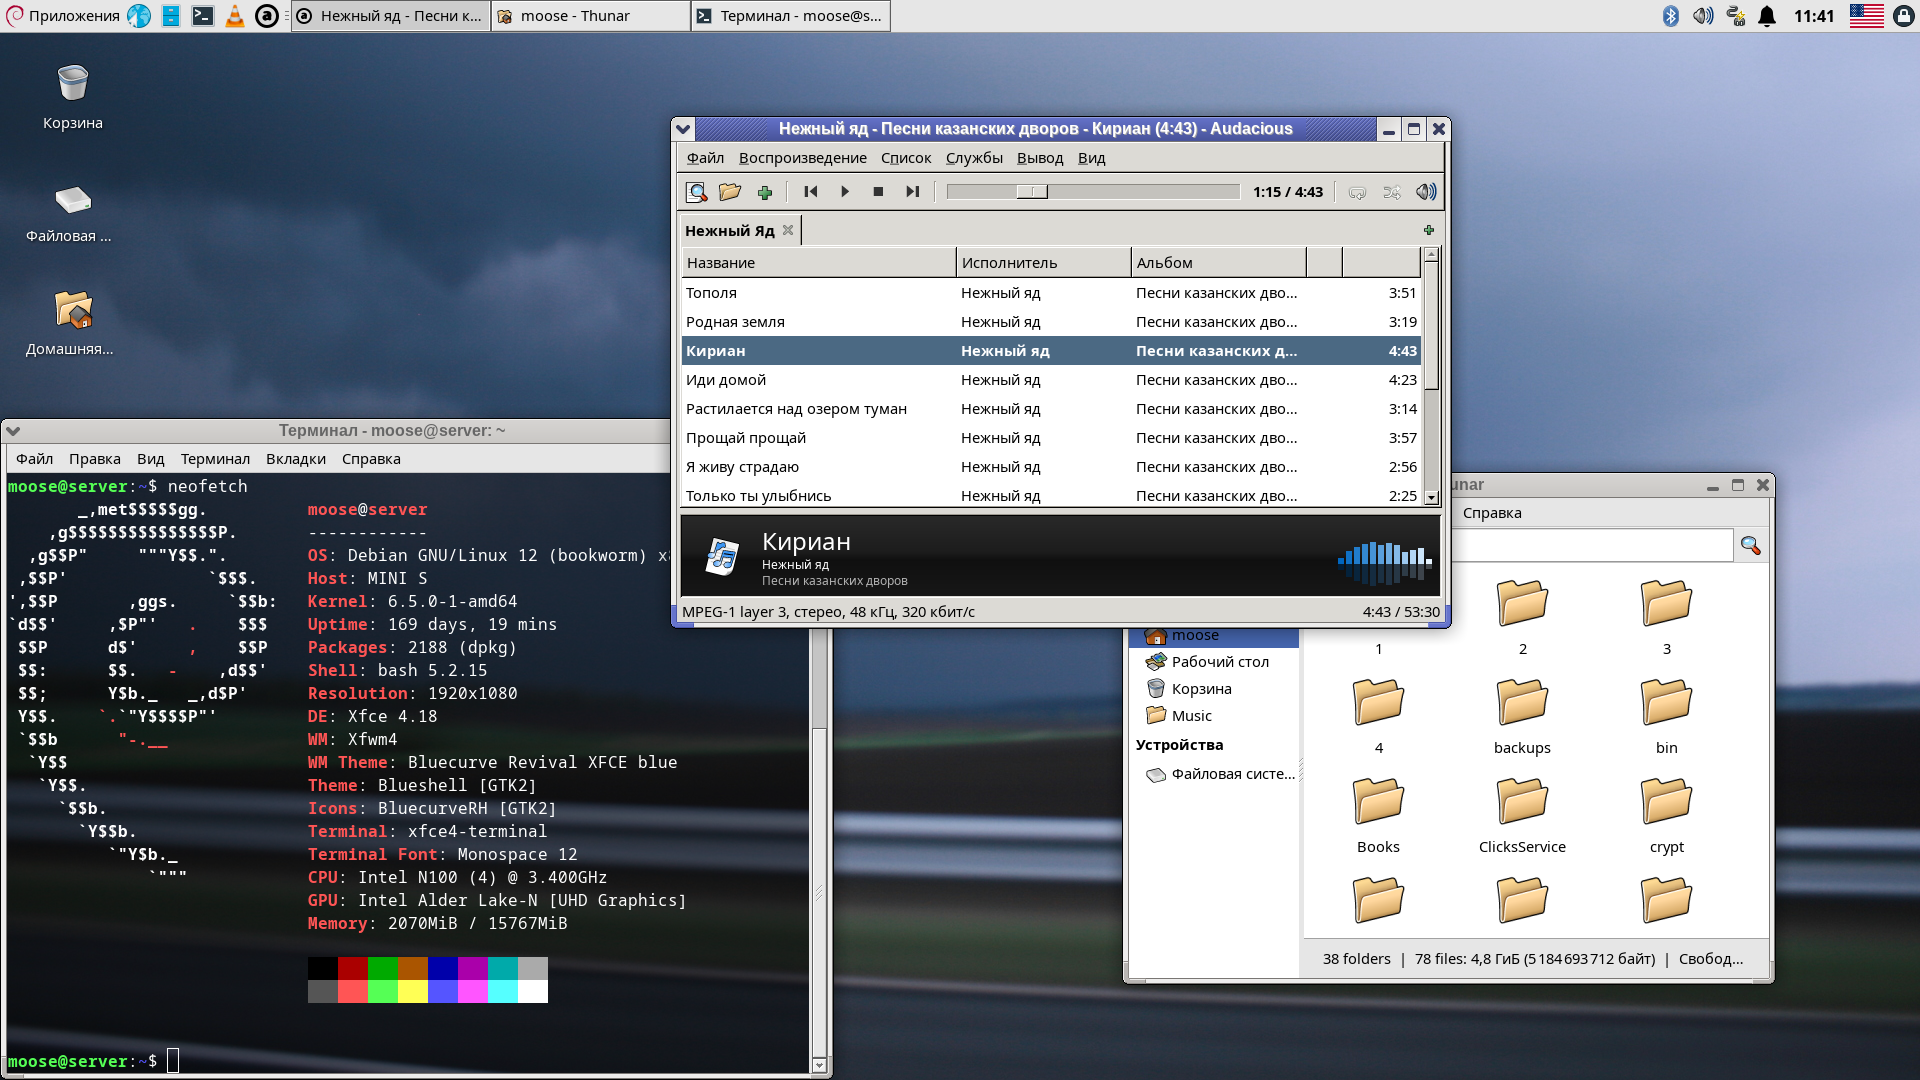
Task: Switch to moose - Thunar in the taskbar
Action: coord(590,16)
